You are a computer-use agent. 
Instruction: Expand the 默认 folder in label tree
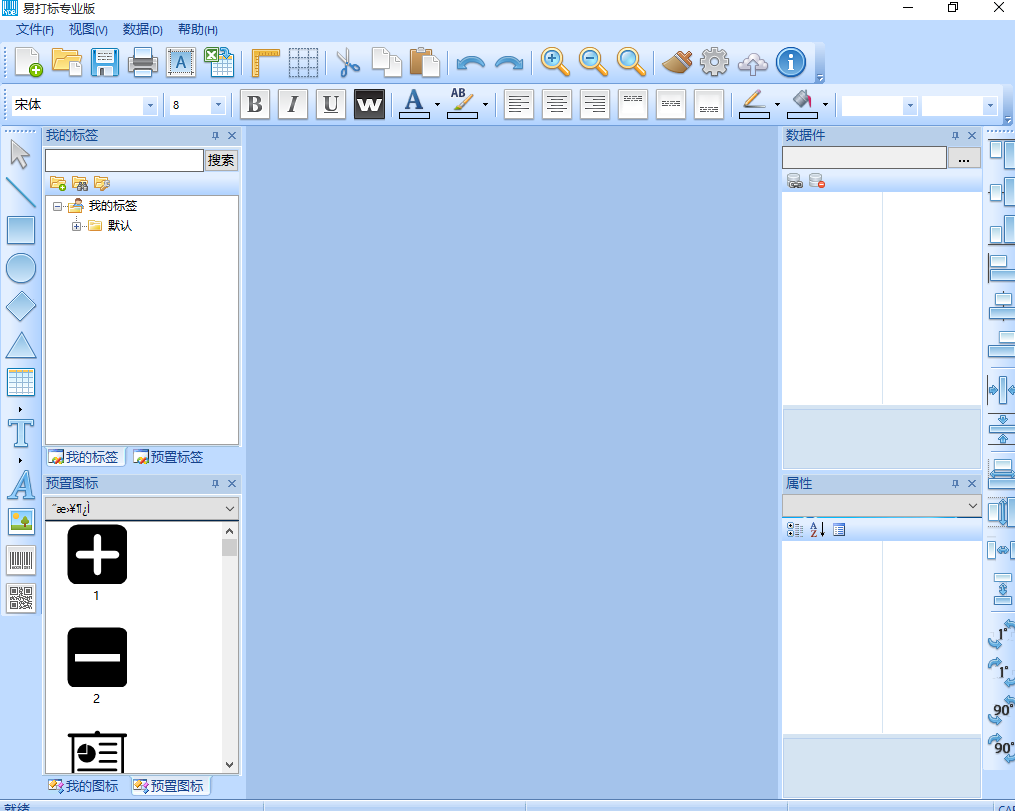[77, 226]
